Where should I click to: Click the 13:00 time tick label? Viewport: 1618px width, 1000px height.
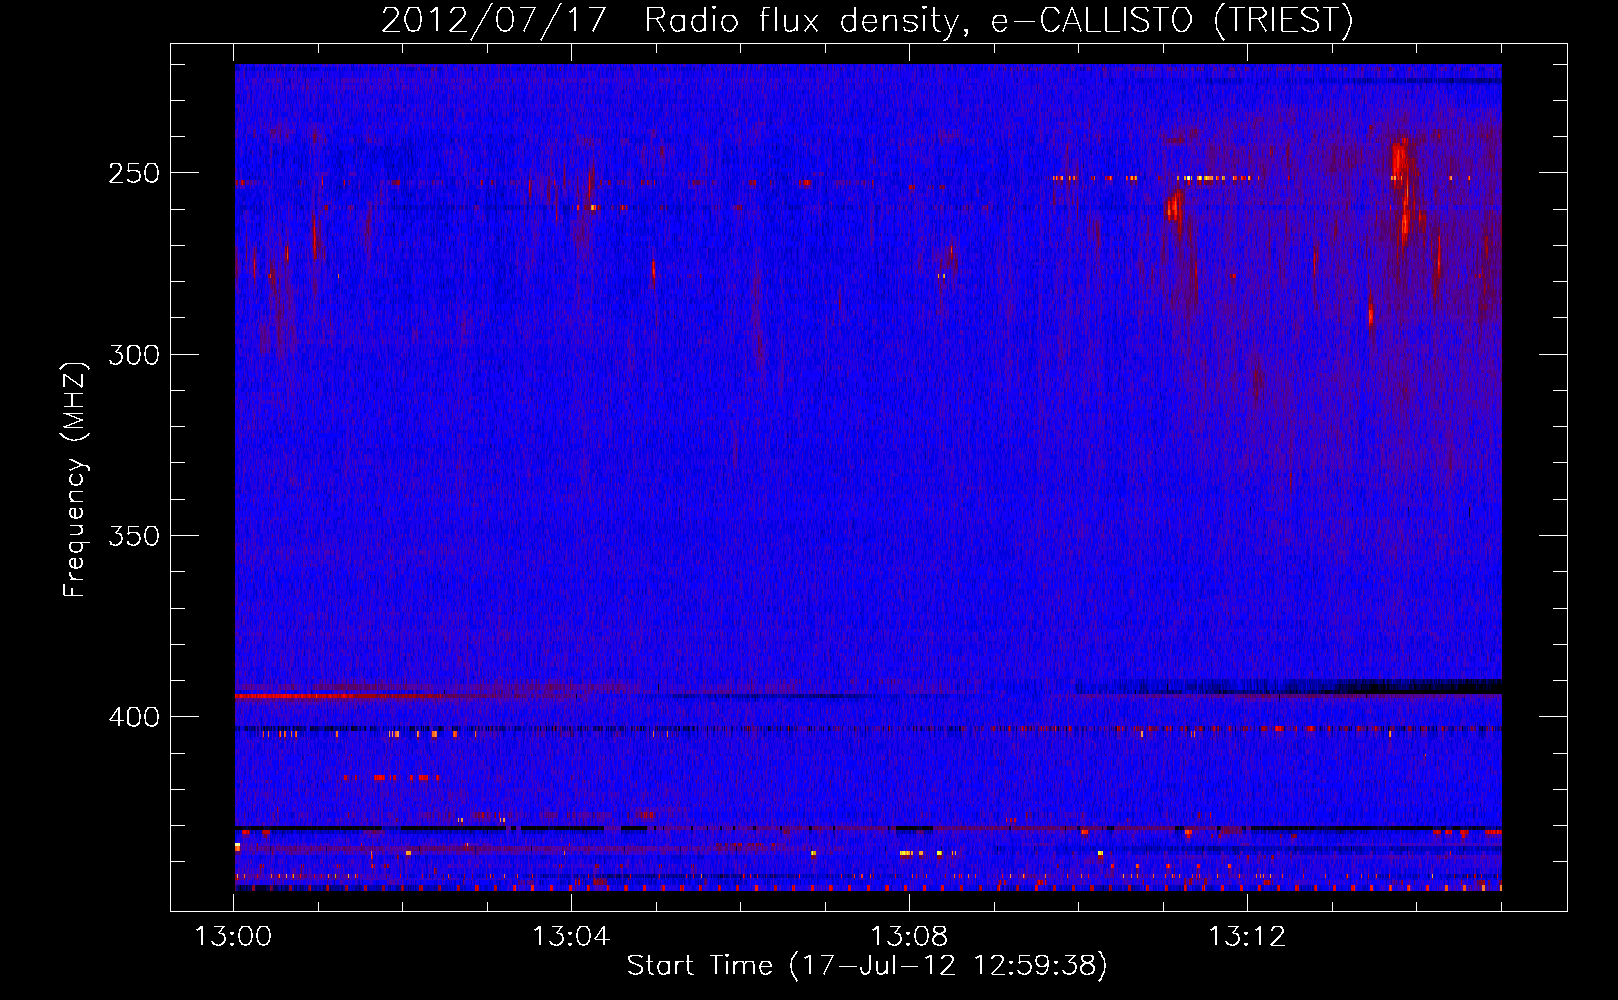(x=233, y=937)
